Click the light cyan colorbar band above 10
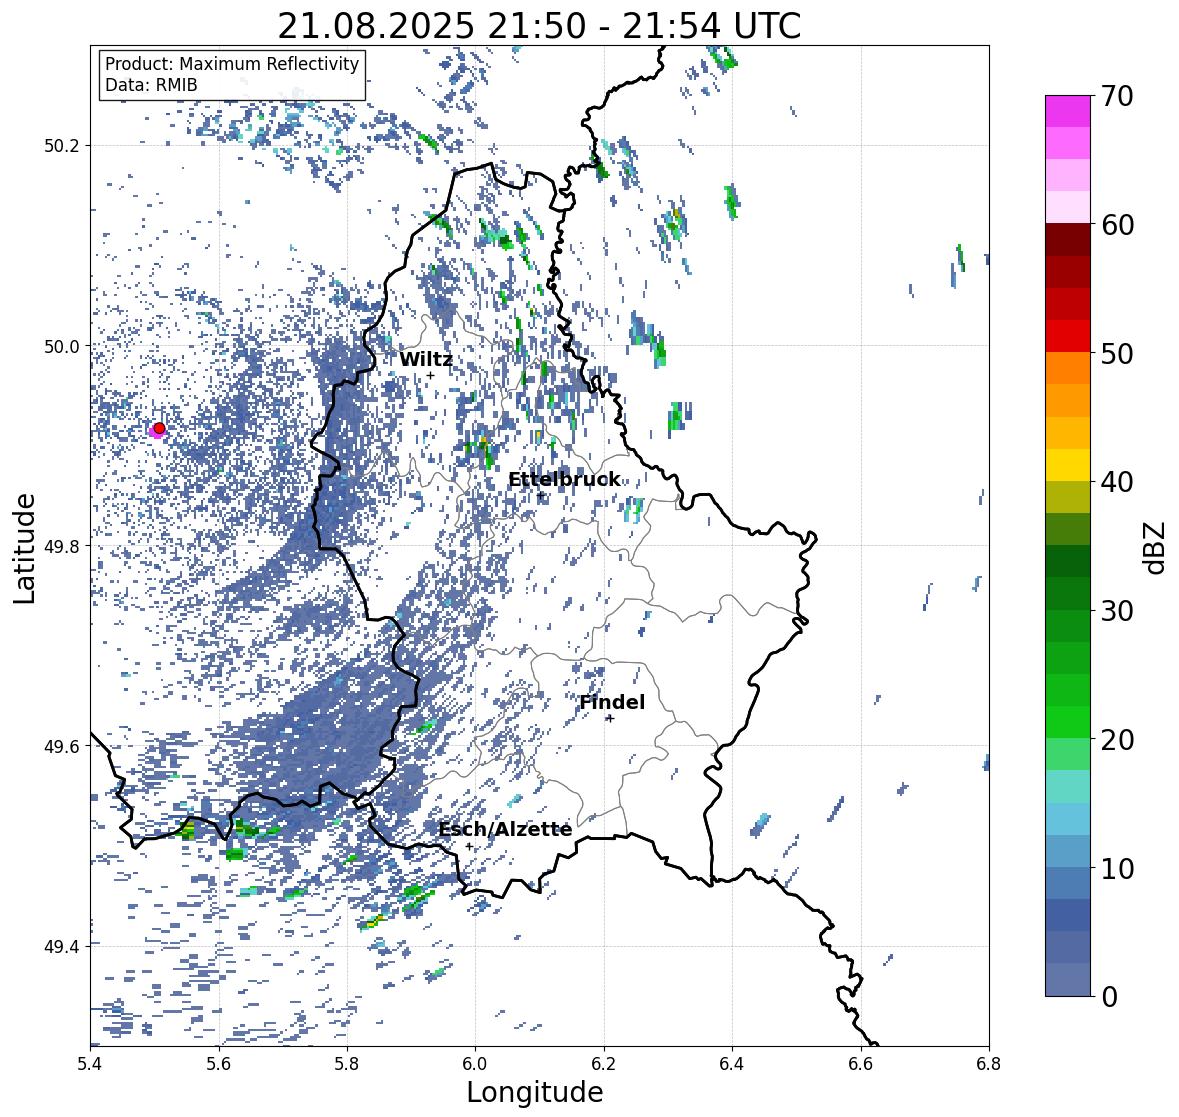The image size is (1179, 1117). tap(1068, 819)
